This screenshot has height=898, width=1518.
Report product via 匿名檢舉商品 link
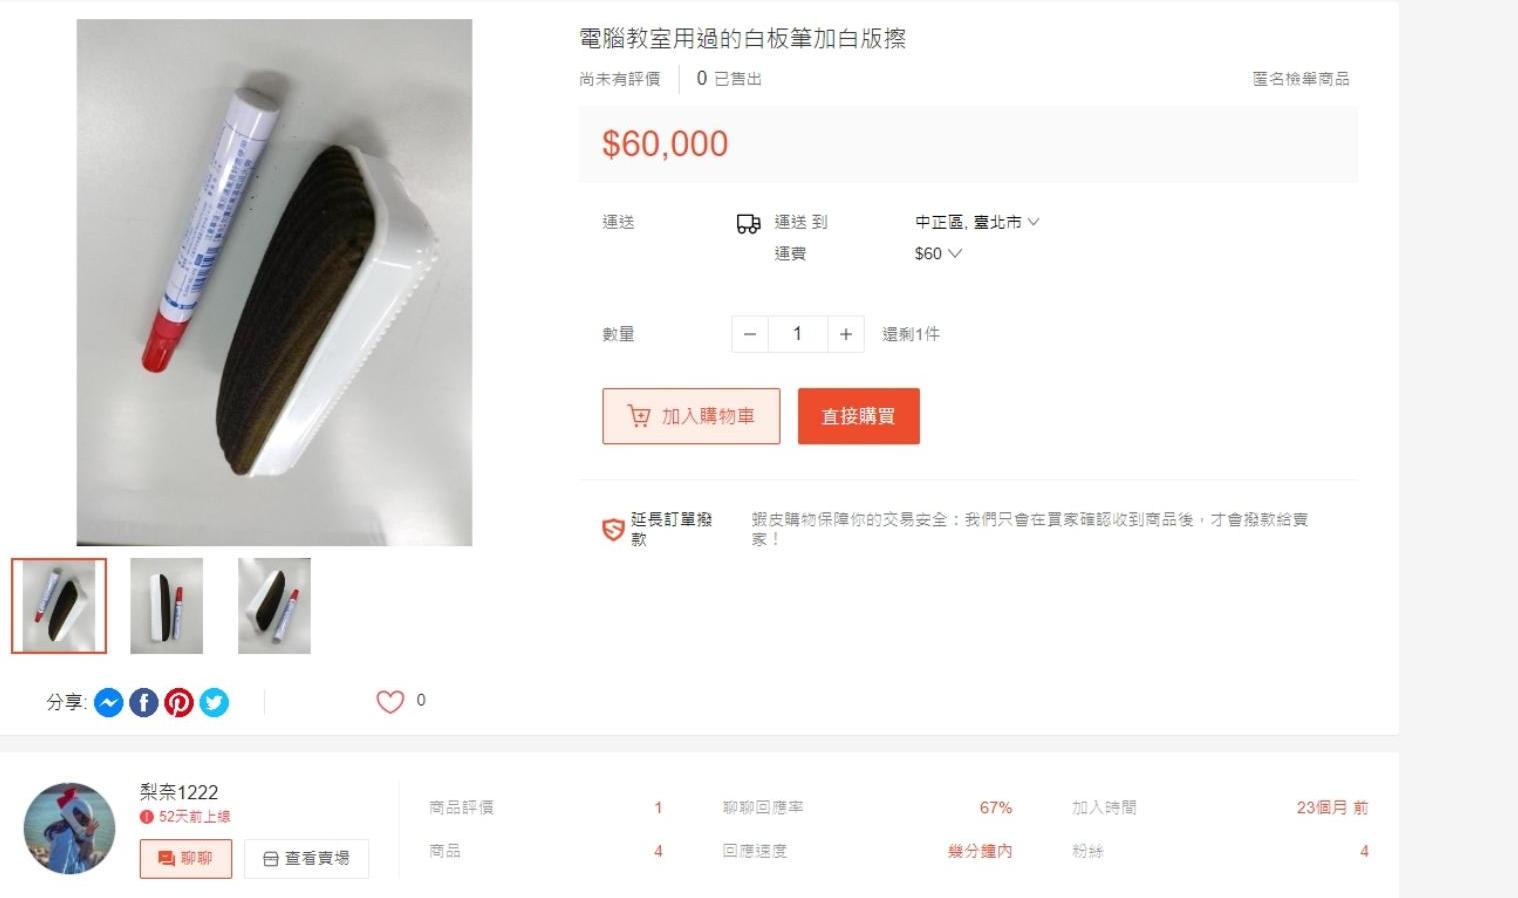pyautogui.click(x=1301, y=79)
